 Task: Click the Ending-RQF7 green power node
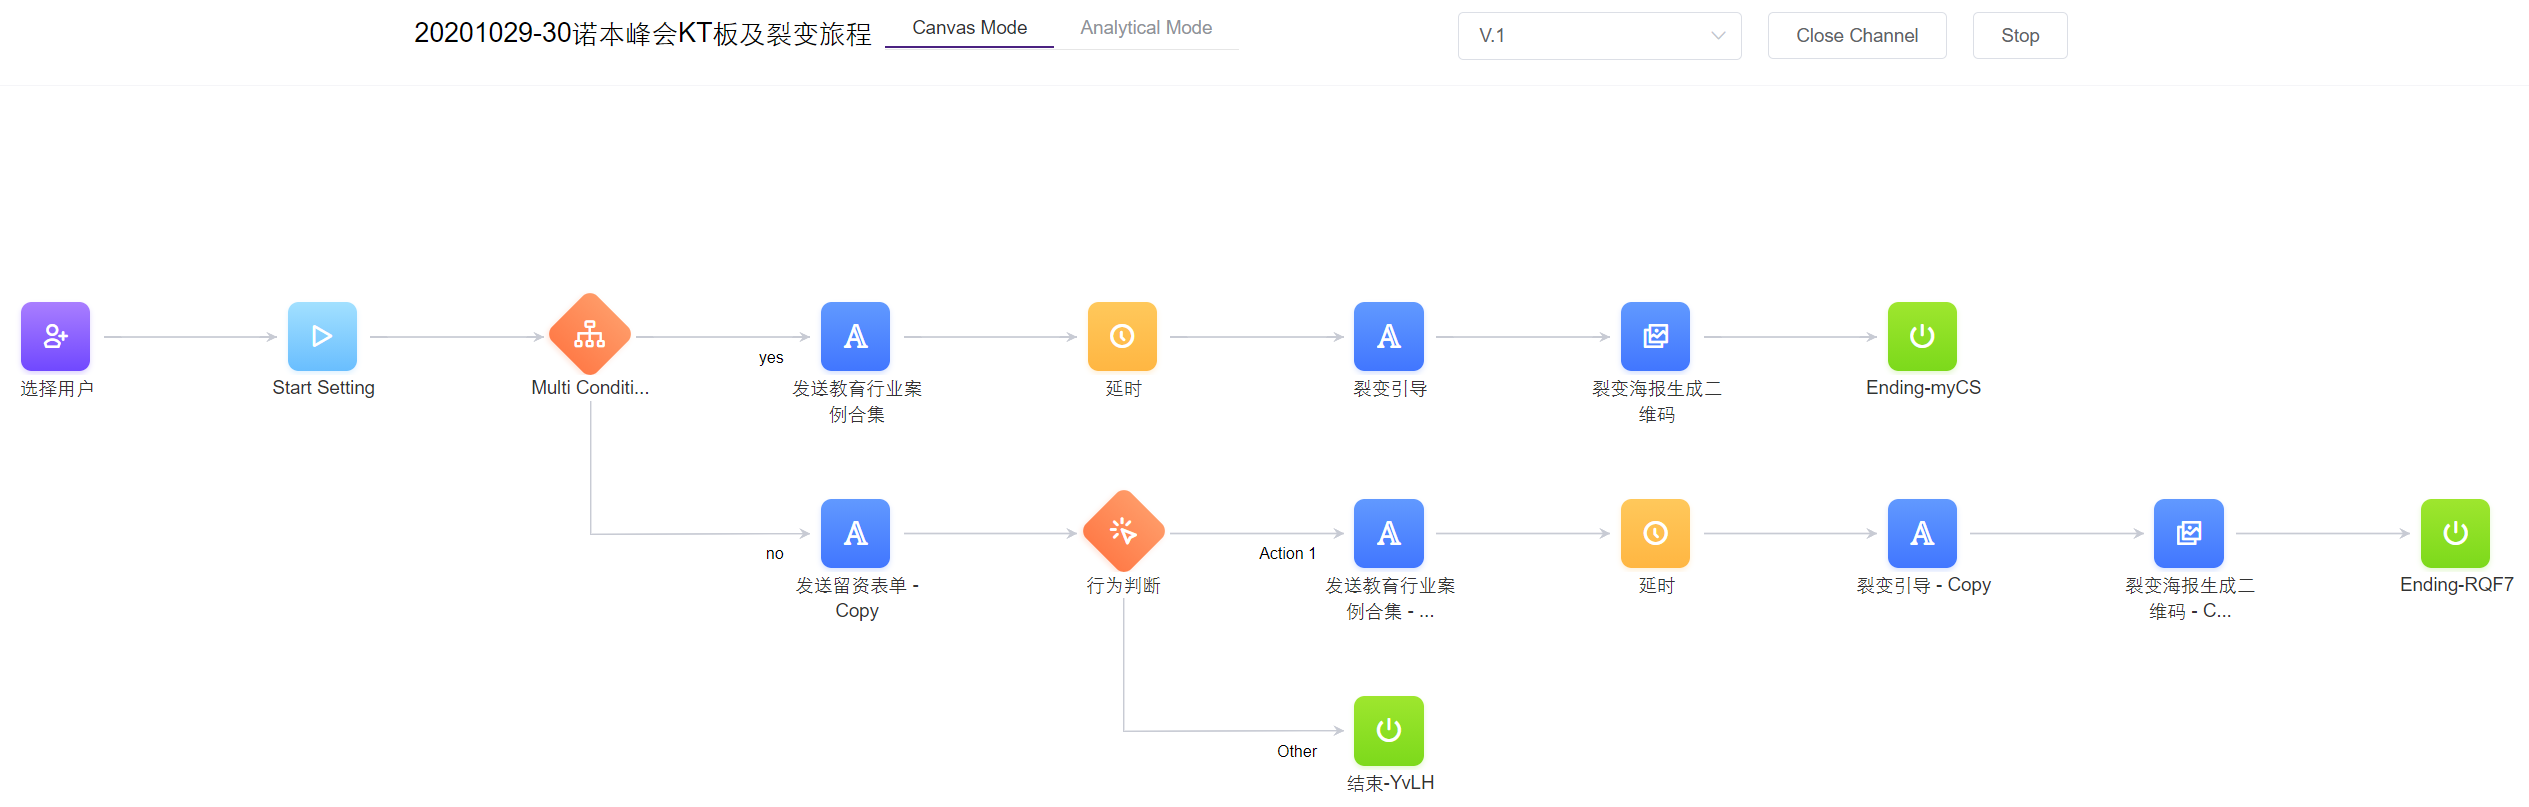pos(2454,533)
